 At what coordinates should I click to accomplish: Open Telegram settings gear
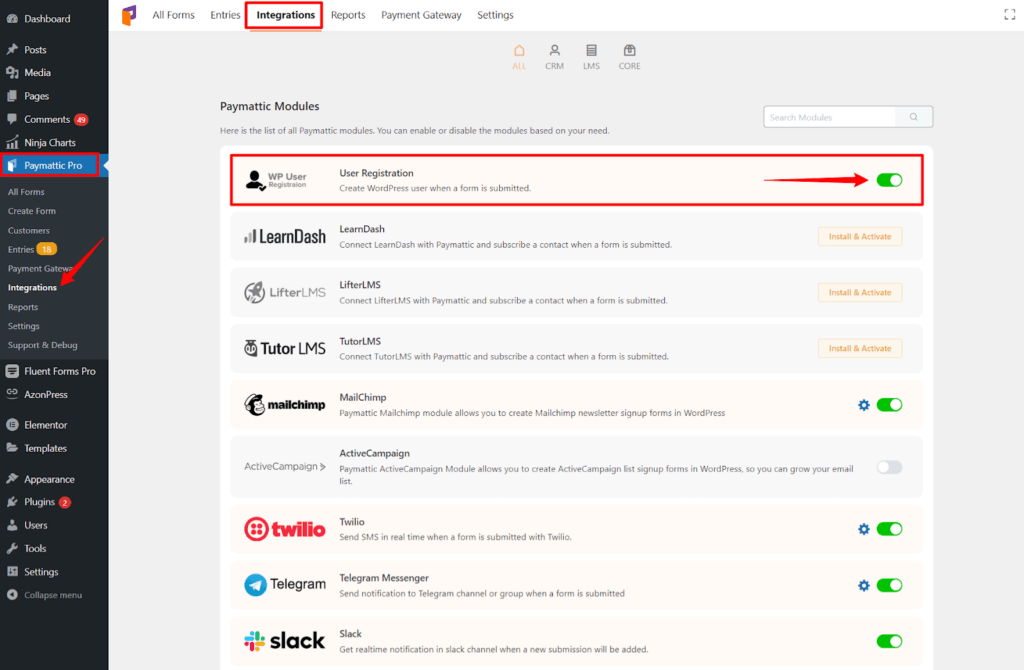pyautogui.click(x=863, y=585)
